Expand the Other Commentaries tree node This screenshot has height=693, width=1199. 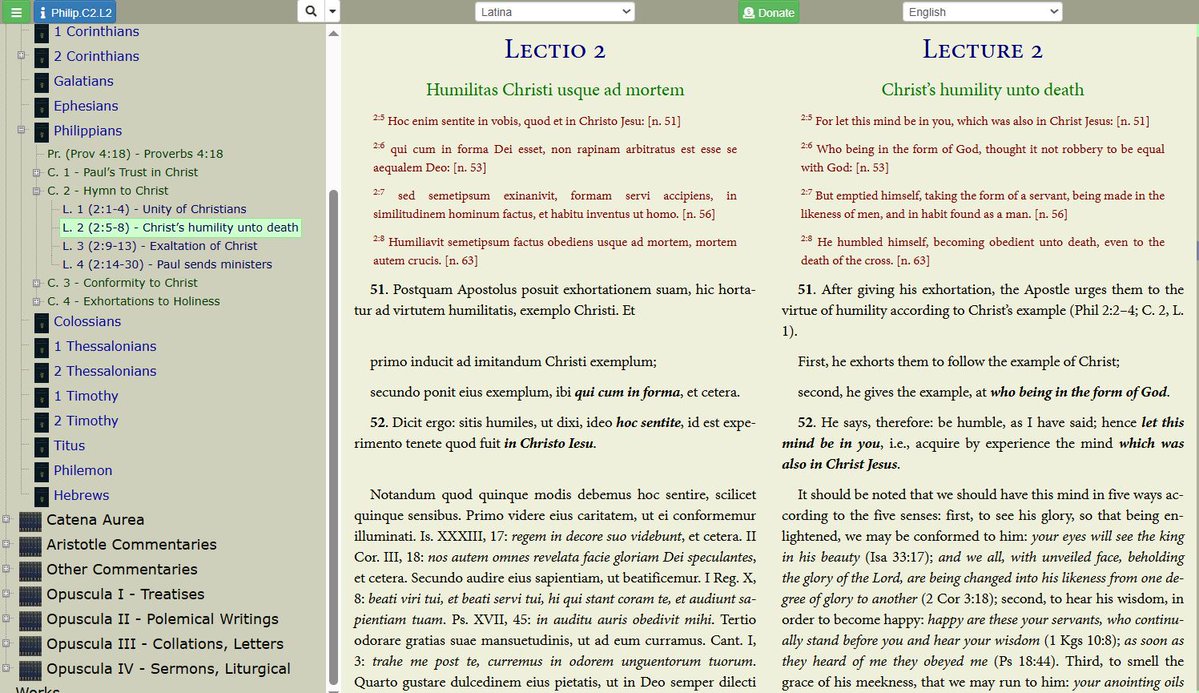[x=6, y=569]
